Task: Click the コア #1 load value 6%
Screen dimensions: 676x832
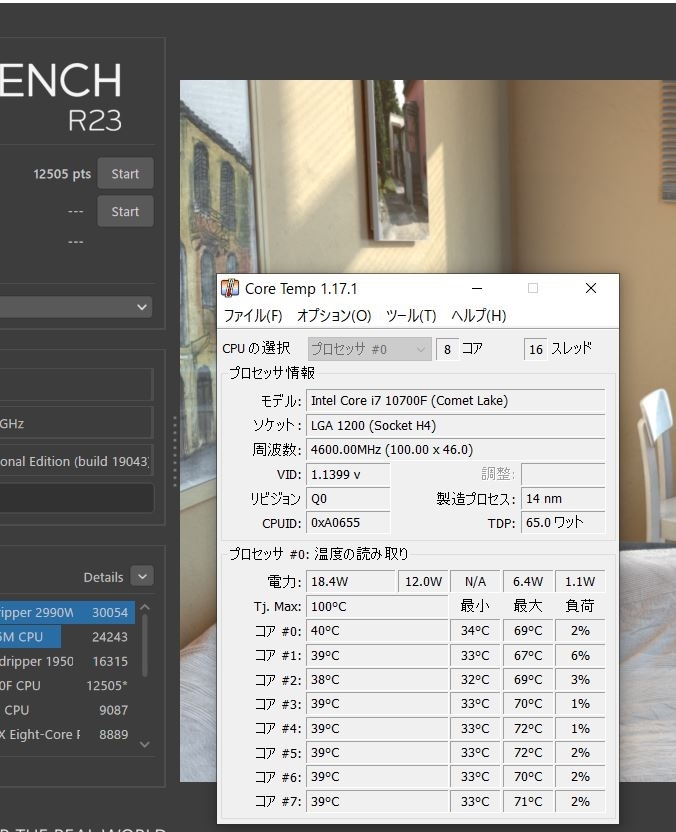Action: [580, 655]
